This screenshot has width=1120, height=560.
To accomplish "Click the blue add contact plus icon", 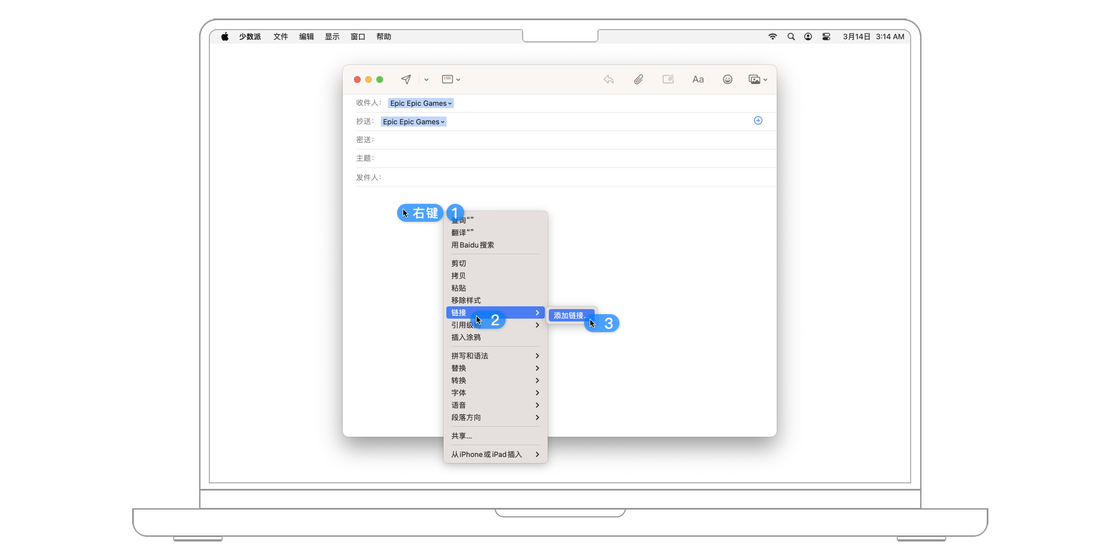I will pyautogui.click(x=758, y=121).
